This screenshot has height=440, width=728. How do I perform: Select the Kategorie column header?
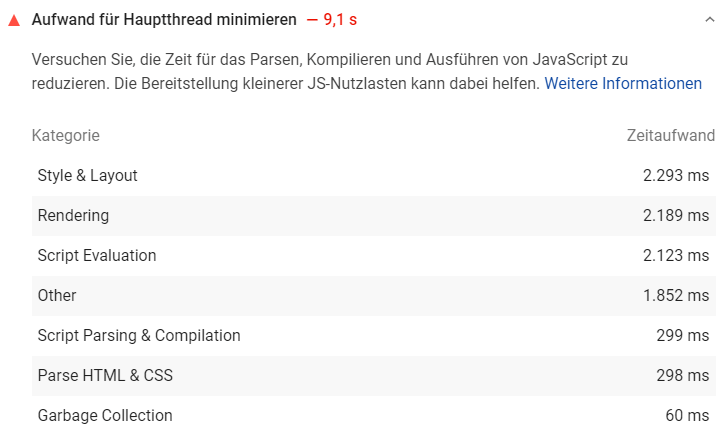coord(65,136)
